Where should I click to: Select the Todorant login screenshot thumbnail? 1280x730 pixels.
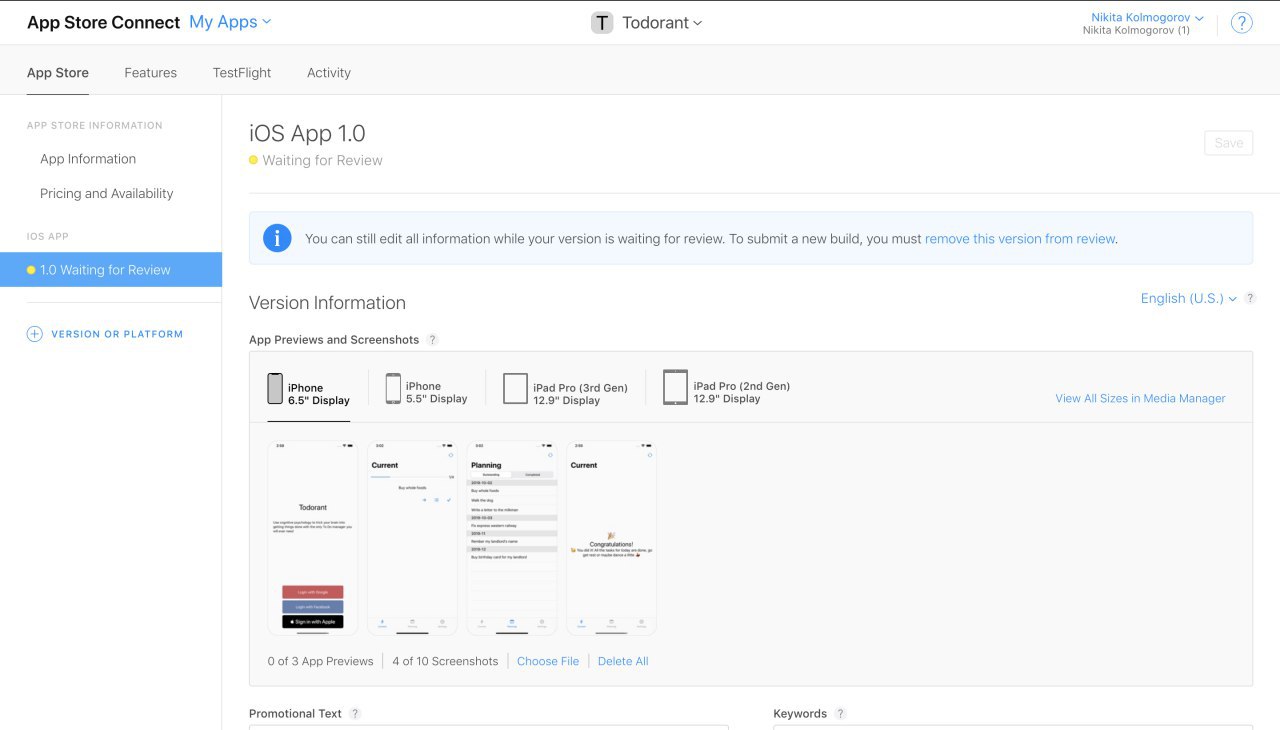click(x=313, y=538)
